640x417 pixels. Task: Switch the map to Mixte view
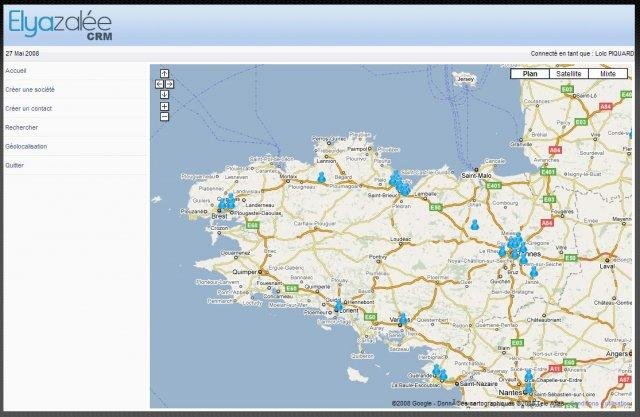pyautogui.click(x=608, y=74)
